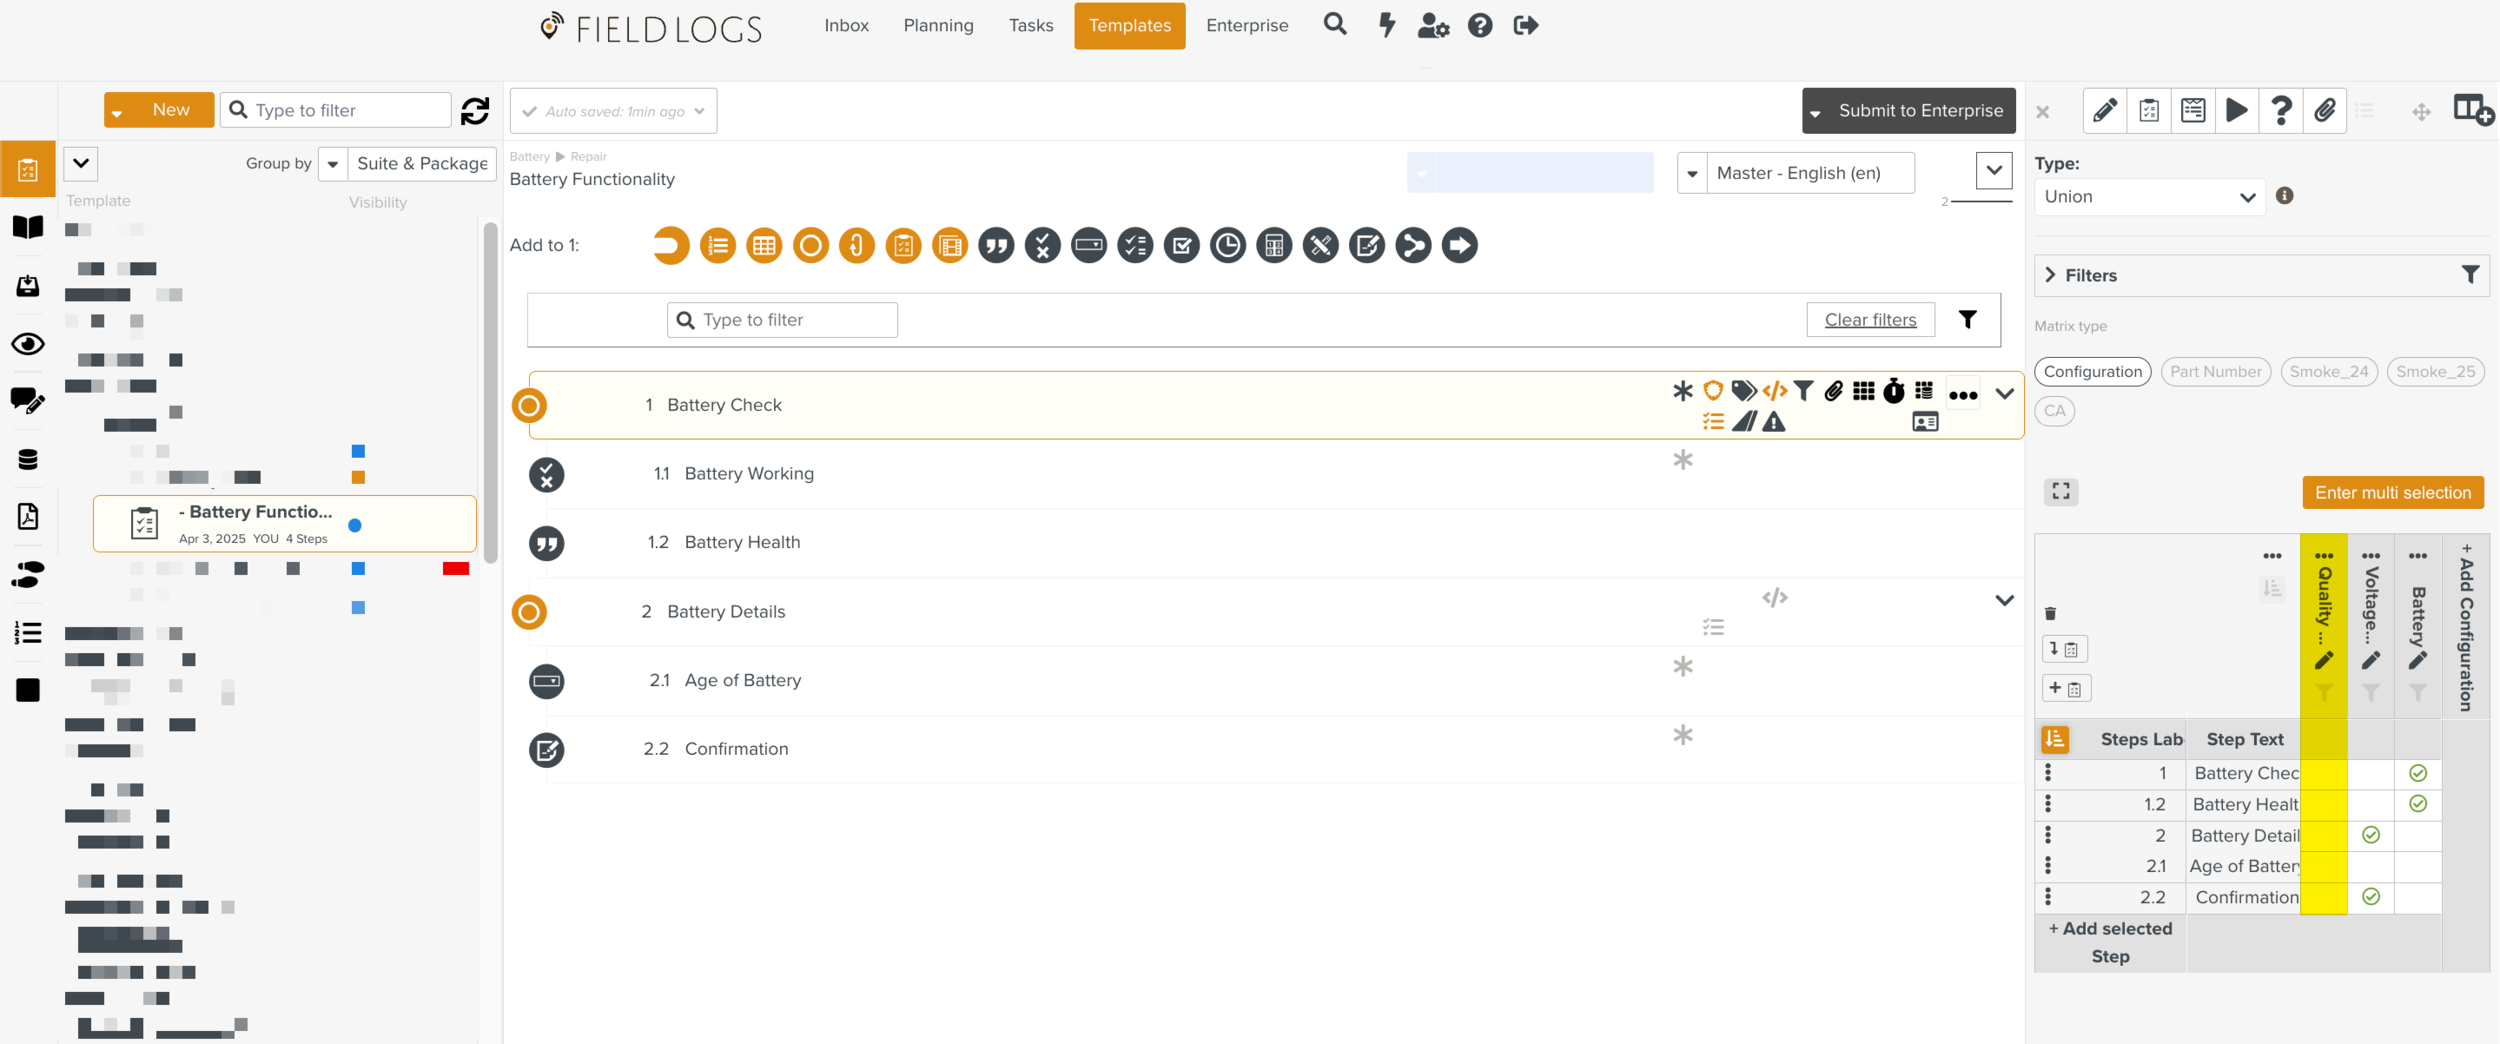Viewport: 2500px width, 1044px height.
Task: Toggle Battery column checkmark for Battery Health row
Action: tap(2417, 804)
